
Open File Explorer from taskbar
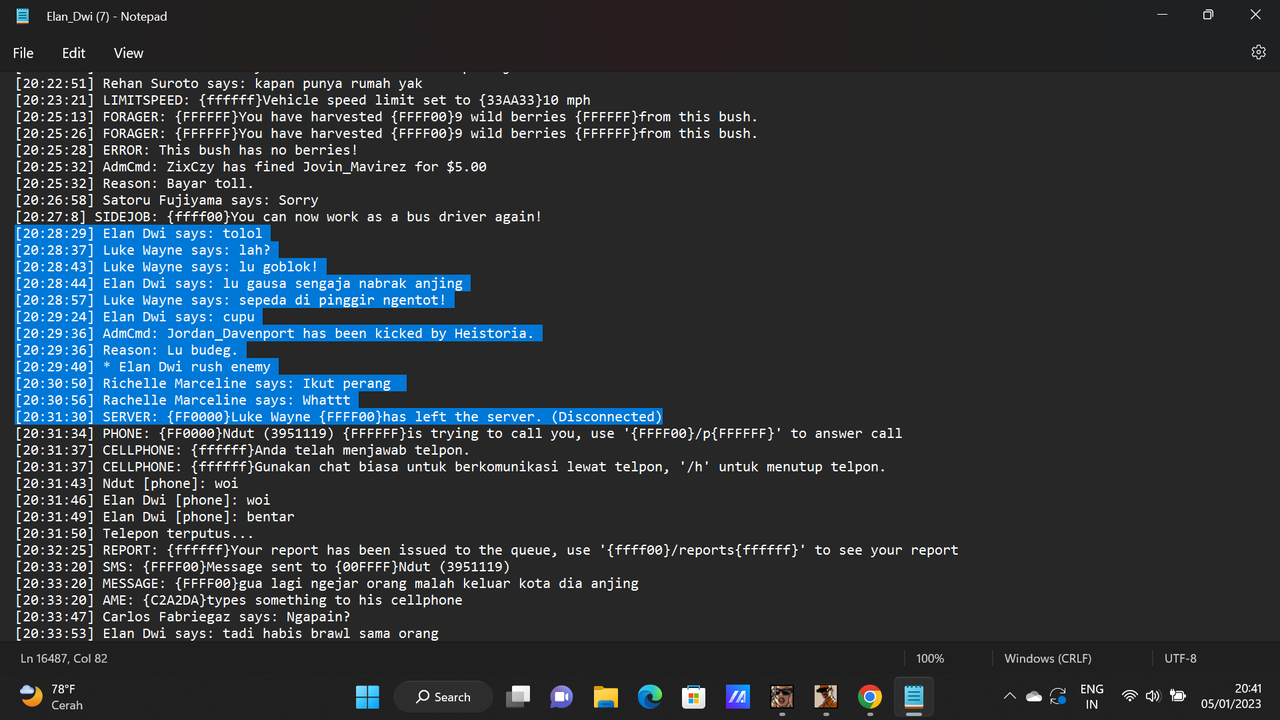point(606,696)
